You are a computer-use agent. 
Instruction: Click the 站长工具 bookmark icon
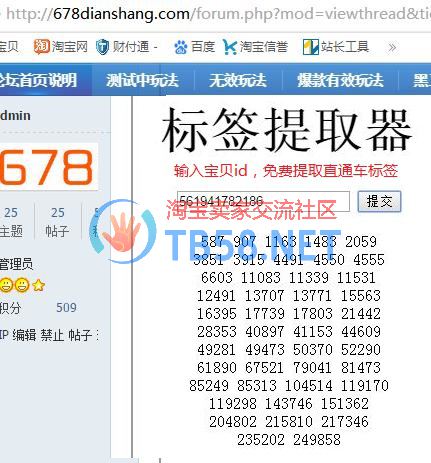(311, 47)
